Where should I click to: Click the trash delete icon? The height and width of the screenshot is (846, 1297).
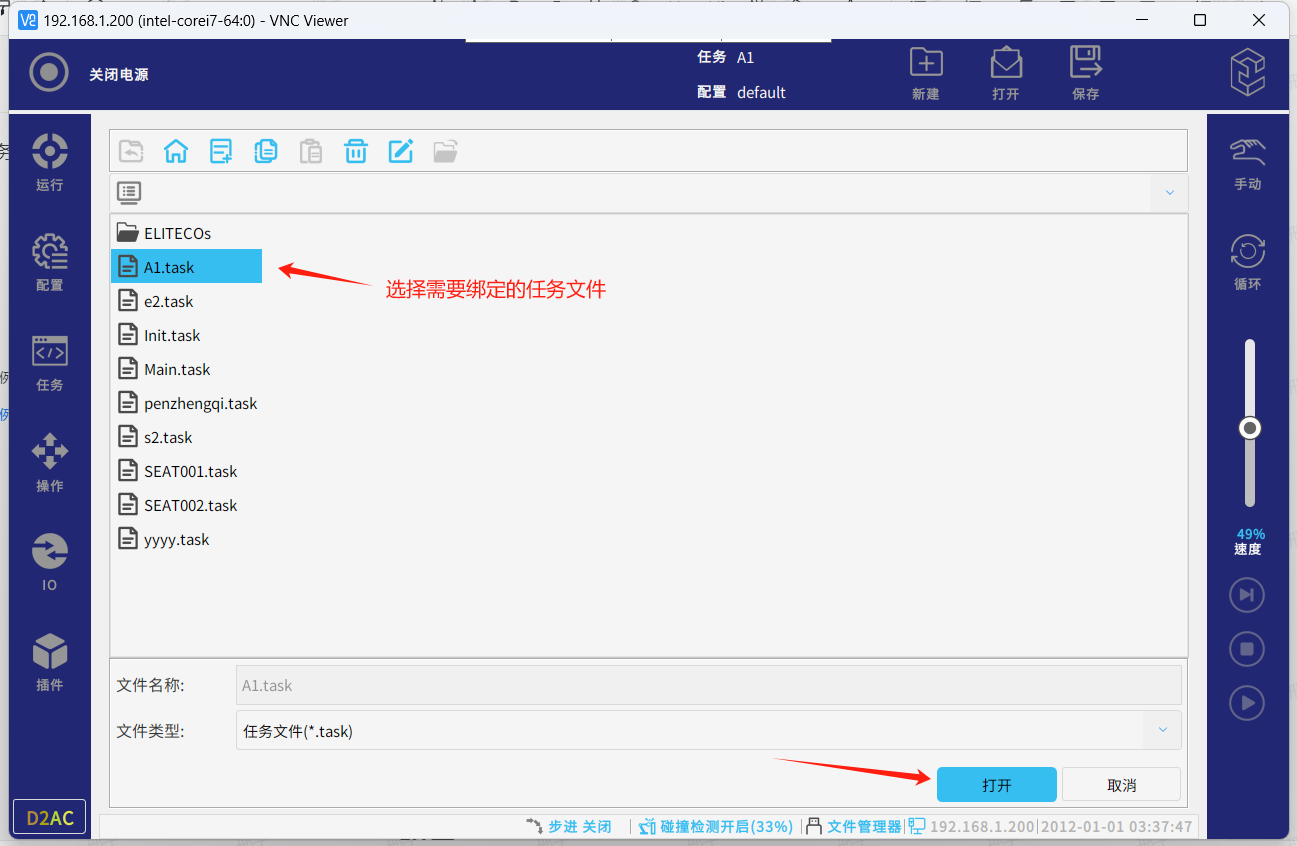pos(356,151)
